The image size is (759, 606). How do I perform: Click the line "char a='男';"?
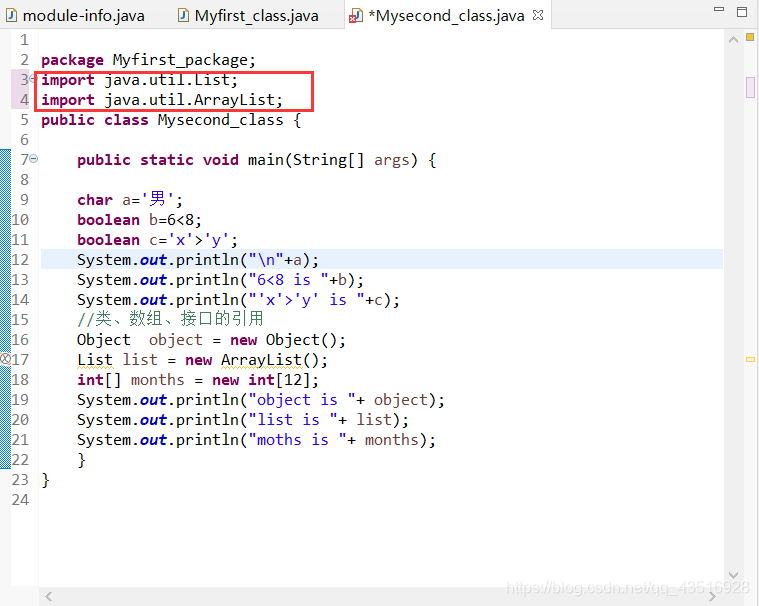130,199
